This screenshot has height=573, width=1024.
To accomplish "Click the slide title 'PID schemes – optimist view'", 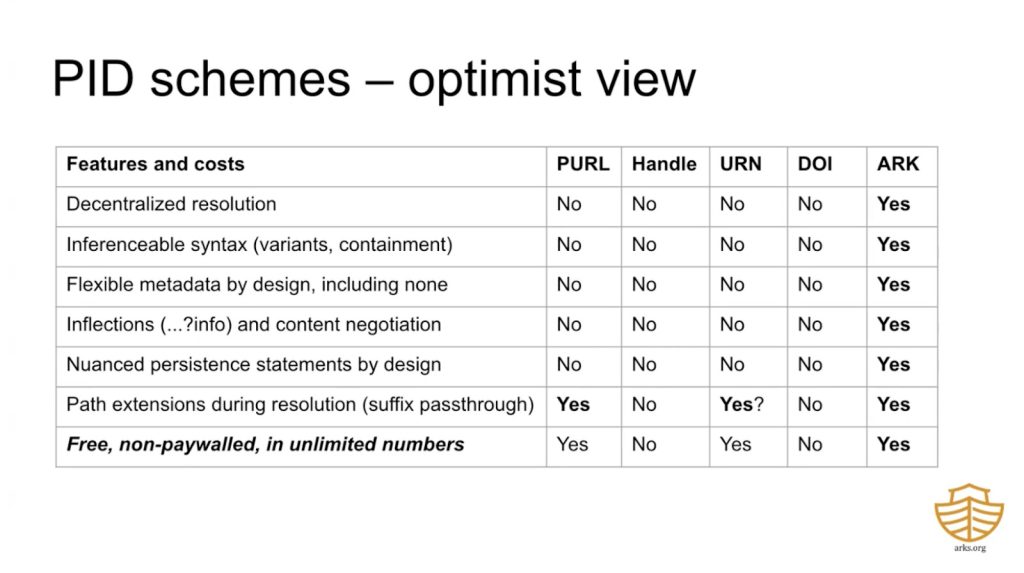I will point(373,78).
